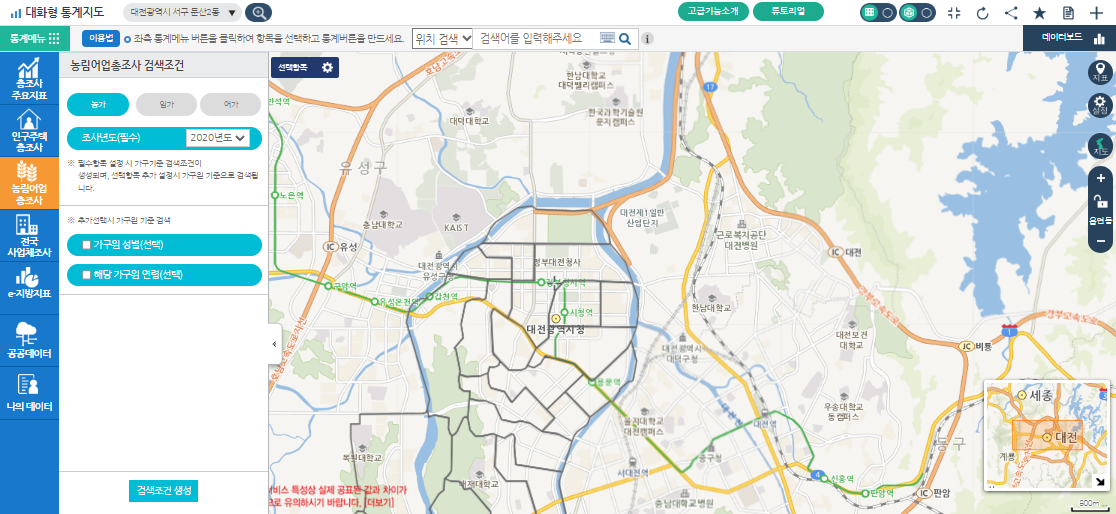Click the 인구주택총조사 sidebar icon

[29, 128]
